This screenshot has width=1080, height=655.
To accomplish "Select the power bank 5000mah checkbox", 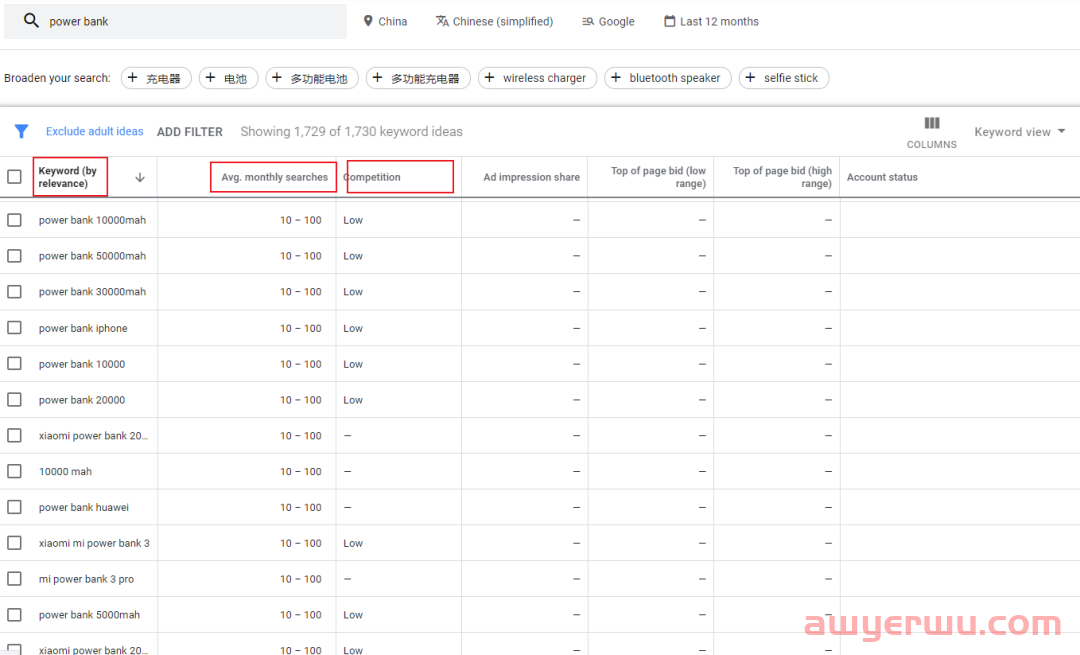I will (x=14, y=614).
